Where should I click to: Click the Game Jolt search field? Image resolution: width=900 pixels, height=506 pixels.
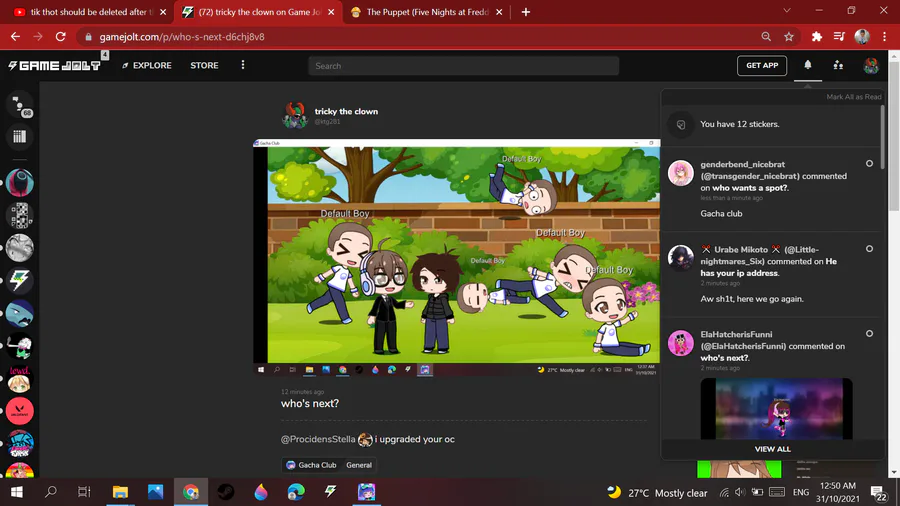click(x=463, y=66)
